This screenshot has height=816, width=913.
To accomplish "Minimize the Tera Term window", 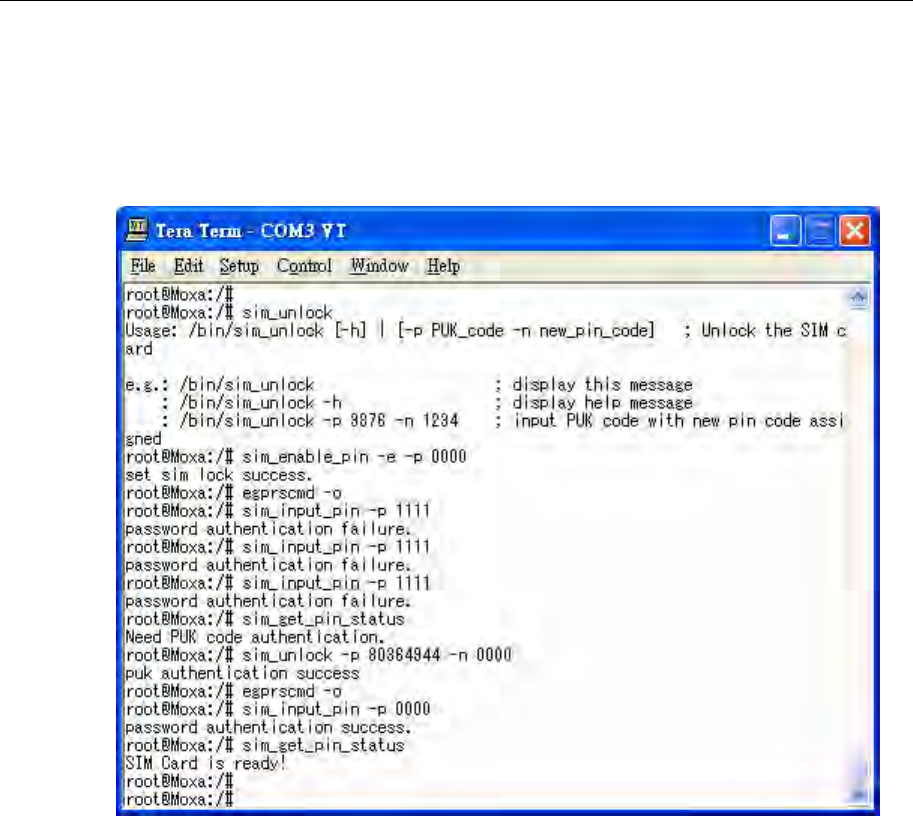I will point(785,231).
